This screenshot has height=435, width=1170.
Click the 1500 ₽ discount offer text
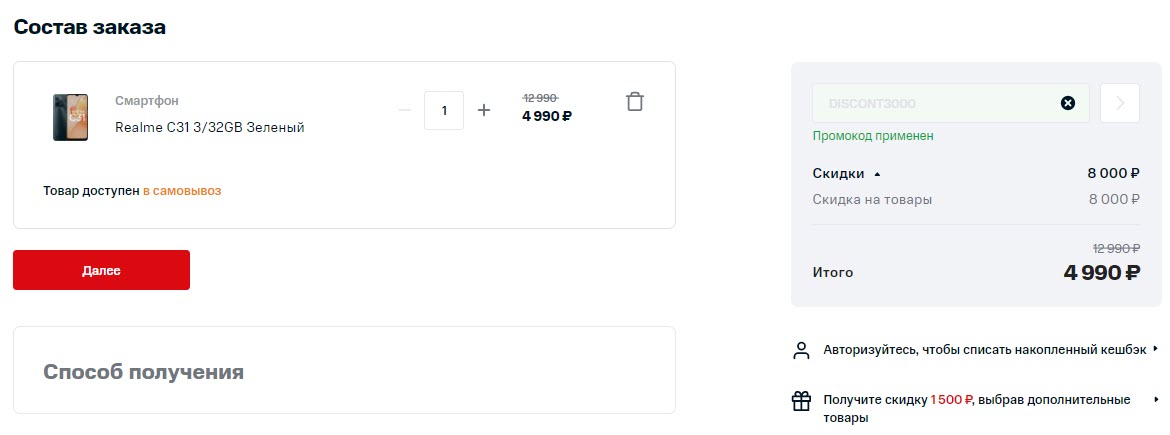pyautogui.click(x=951, y=400)
